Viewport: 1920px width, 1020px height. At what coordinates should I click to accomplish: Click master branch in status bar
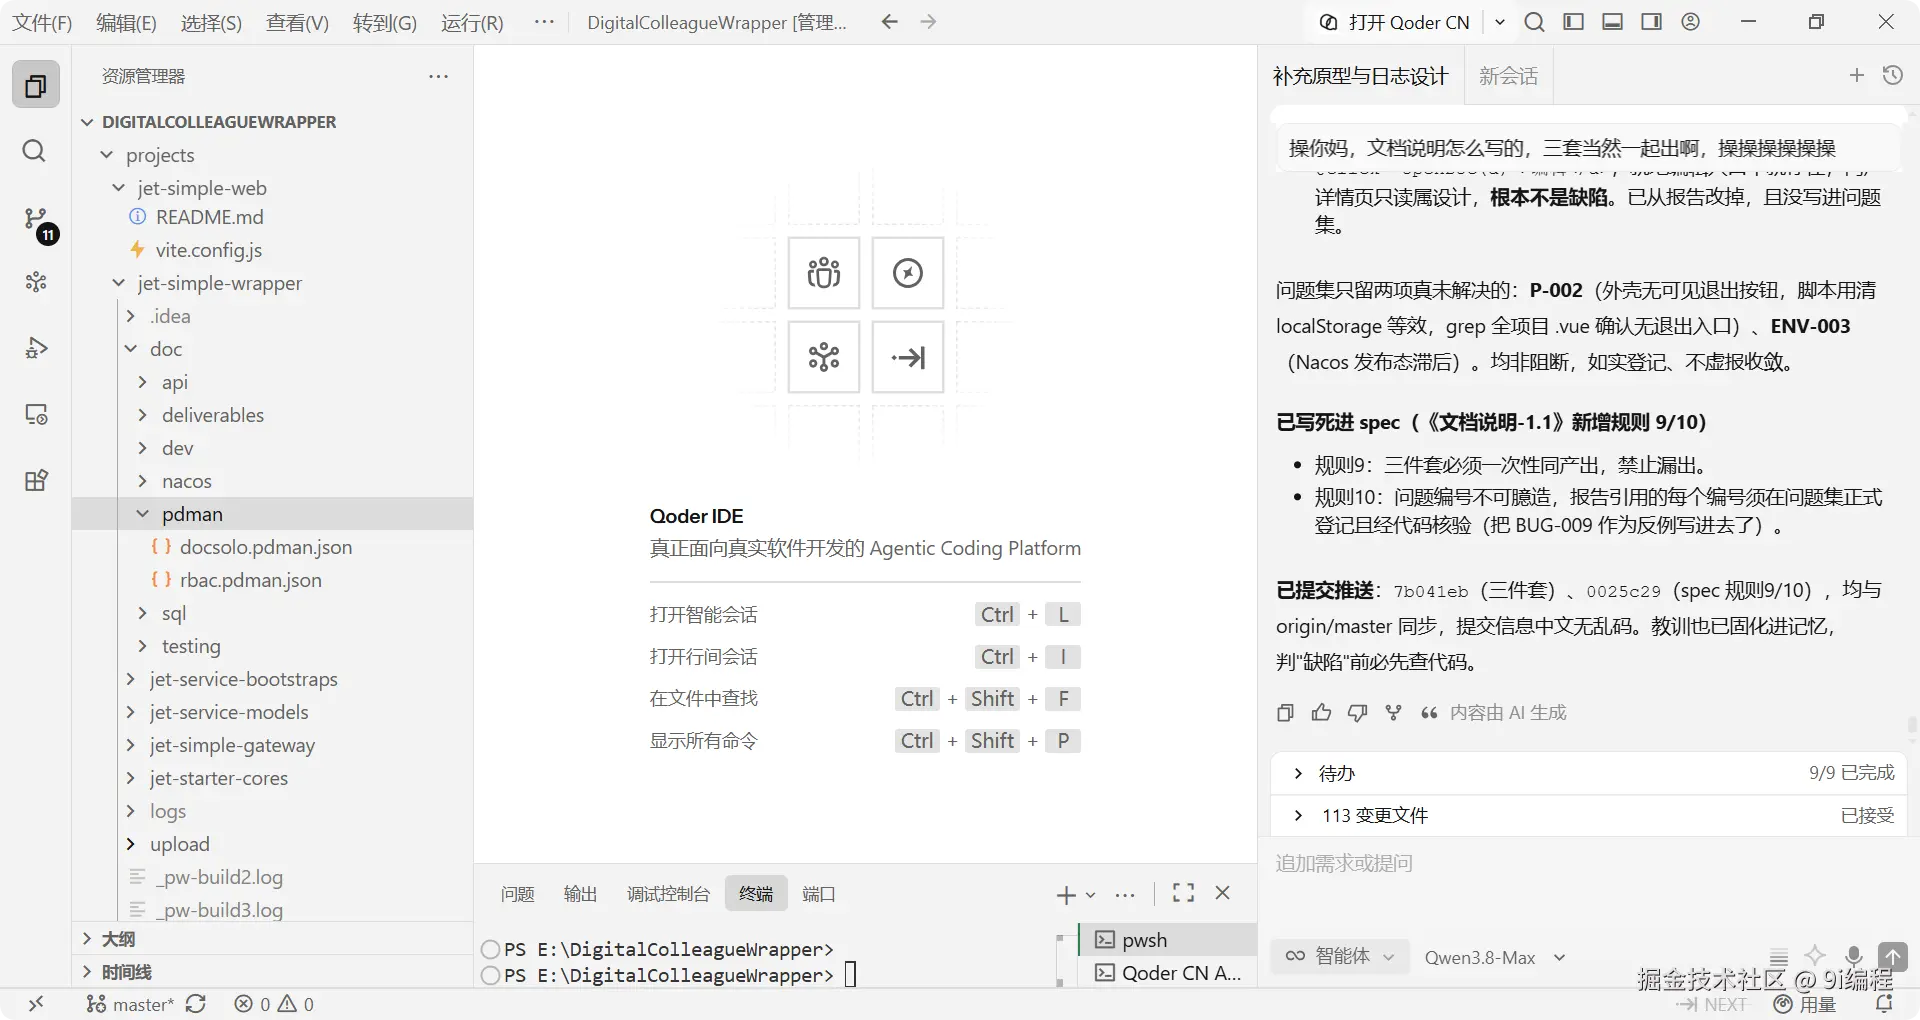pyautogui.click(x=130, y=1004)
